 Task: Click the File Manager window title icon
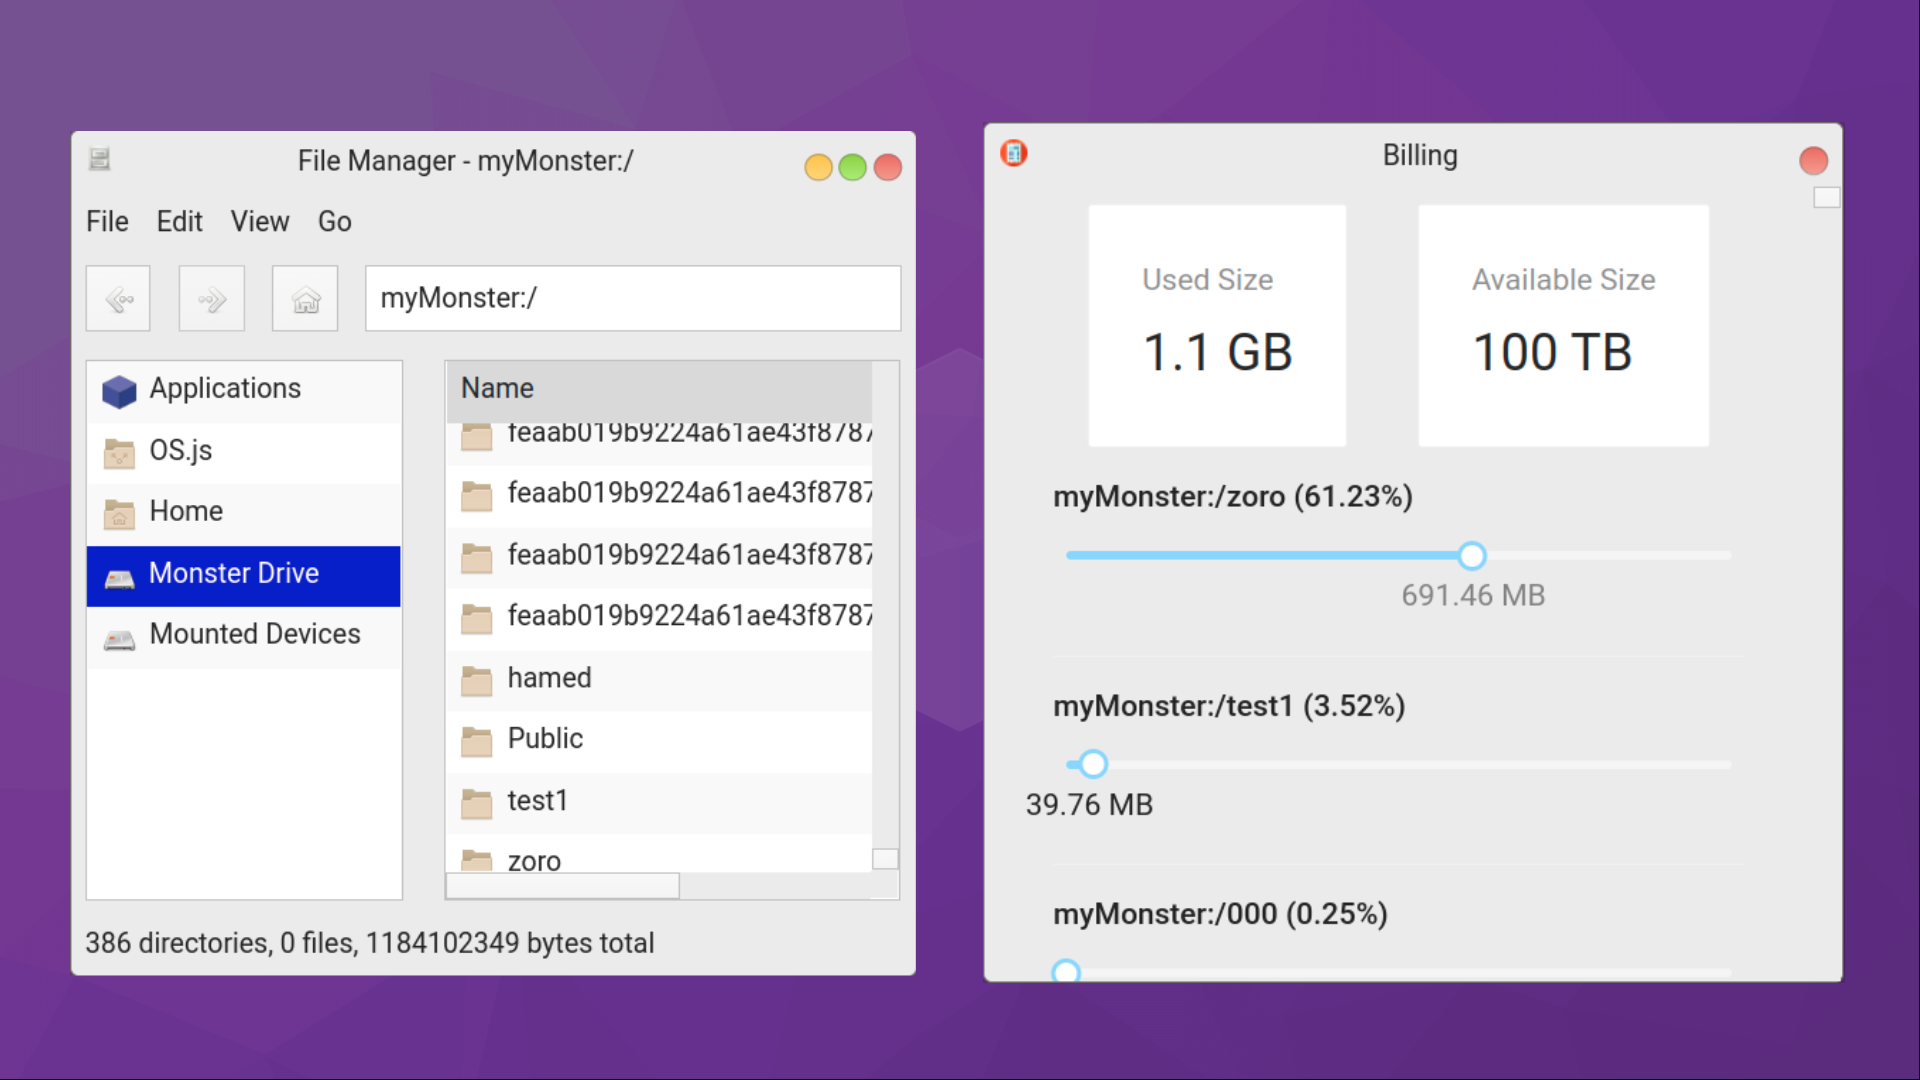pos(99,159)
